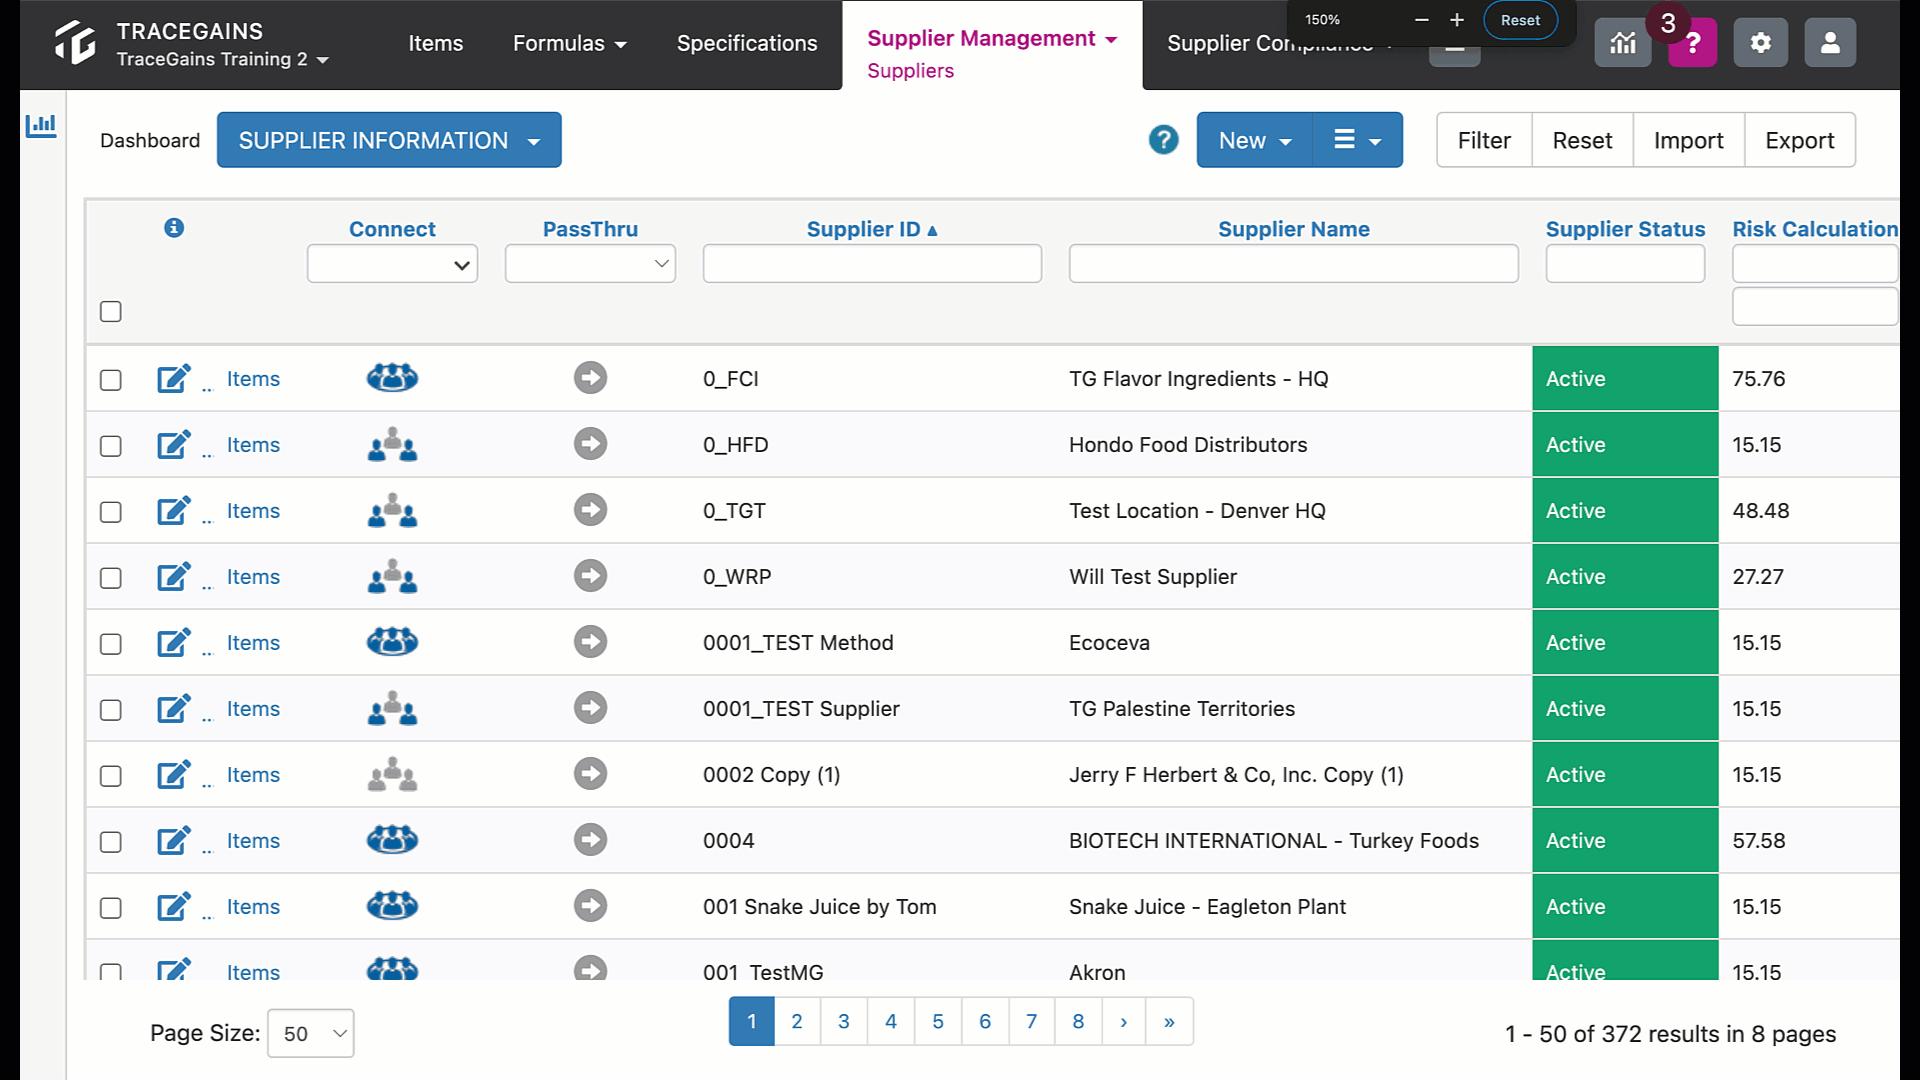This screenshot has height=1080, width=1920.
Task: Expand the TraceGains Training 2 account dropdown
Action: point(222,59)
